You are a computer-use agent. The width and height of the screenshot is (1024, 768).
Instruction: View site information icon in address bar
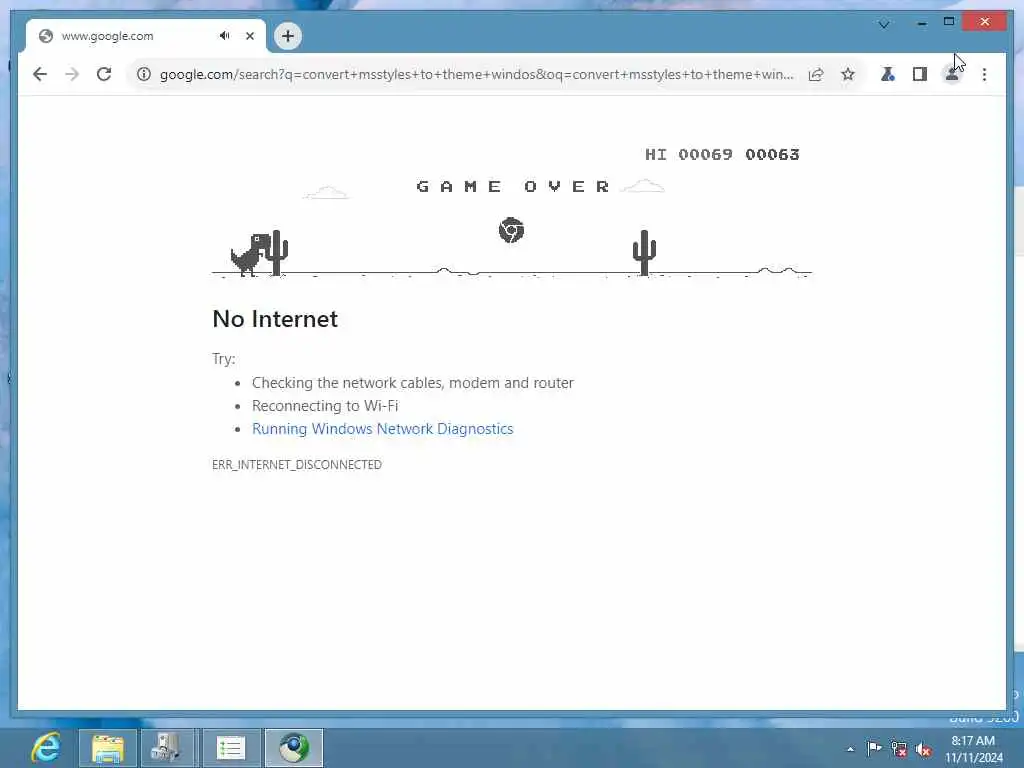point(144,74)
